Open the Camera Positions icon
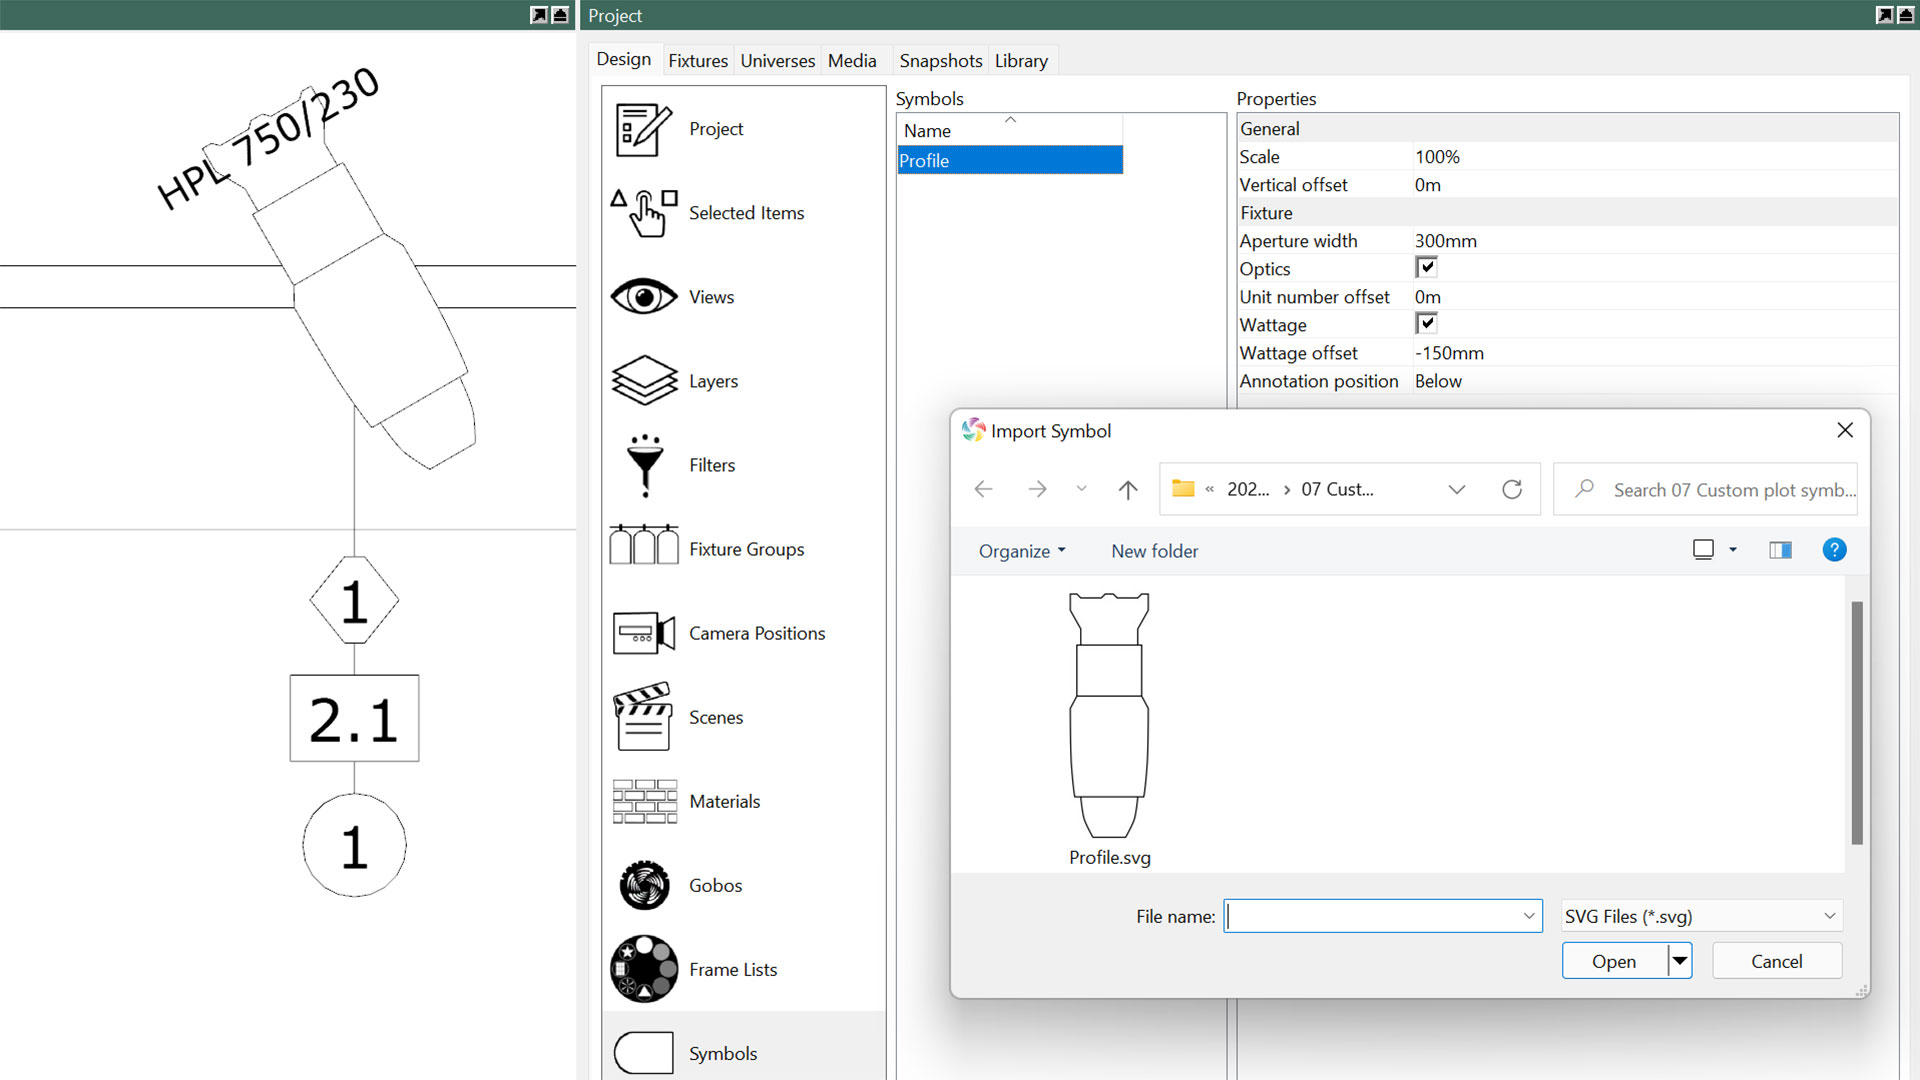The width and height of the screenshot is (1920, 1080). tap(643, 633)
